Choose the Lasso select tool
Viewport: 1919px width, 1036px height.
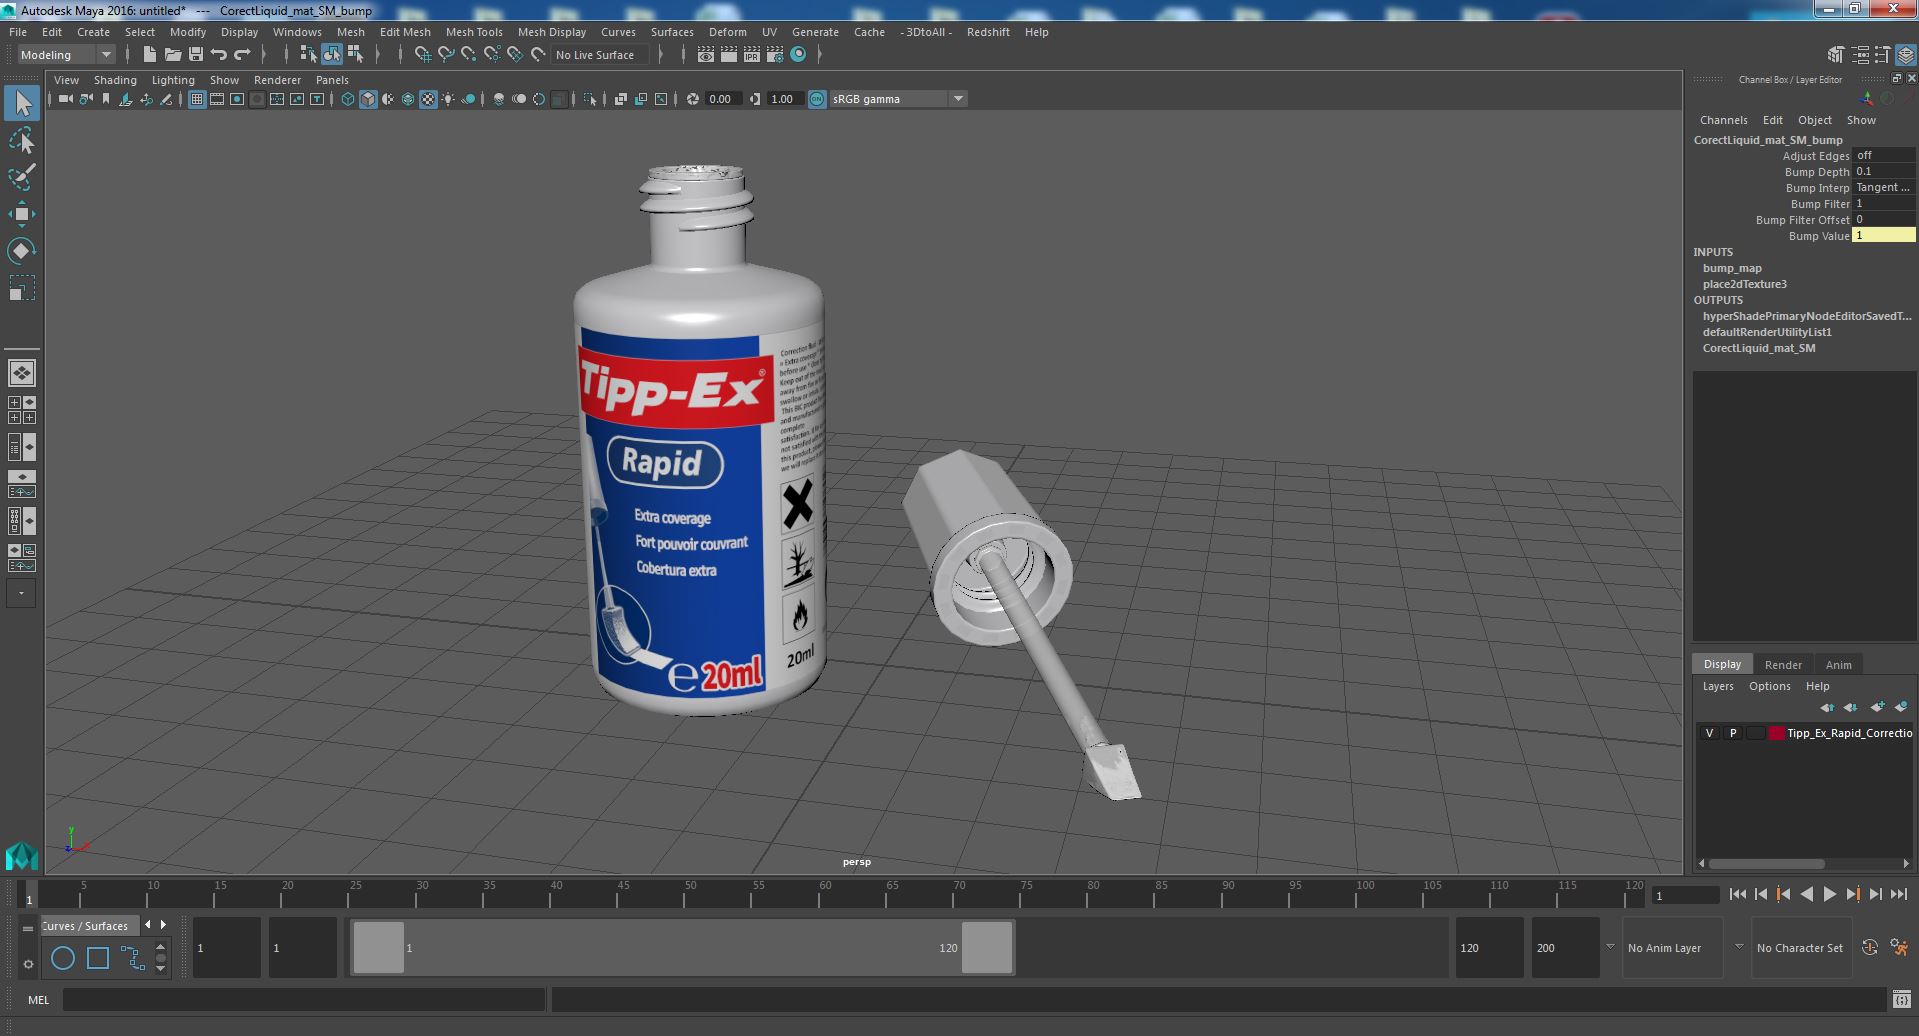tap(21, 141)
